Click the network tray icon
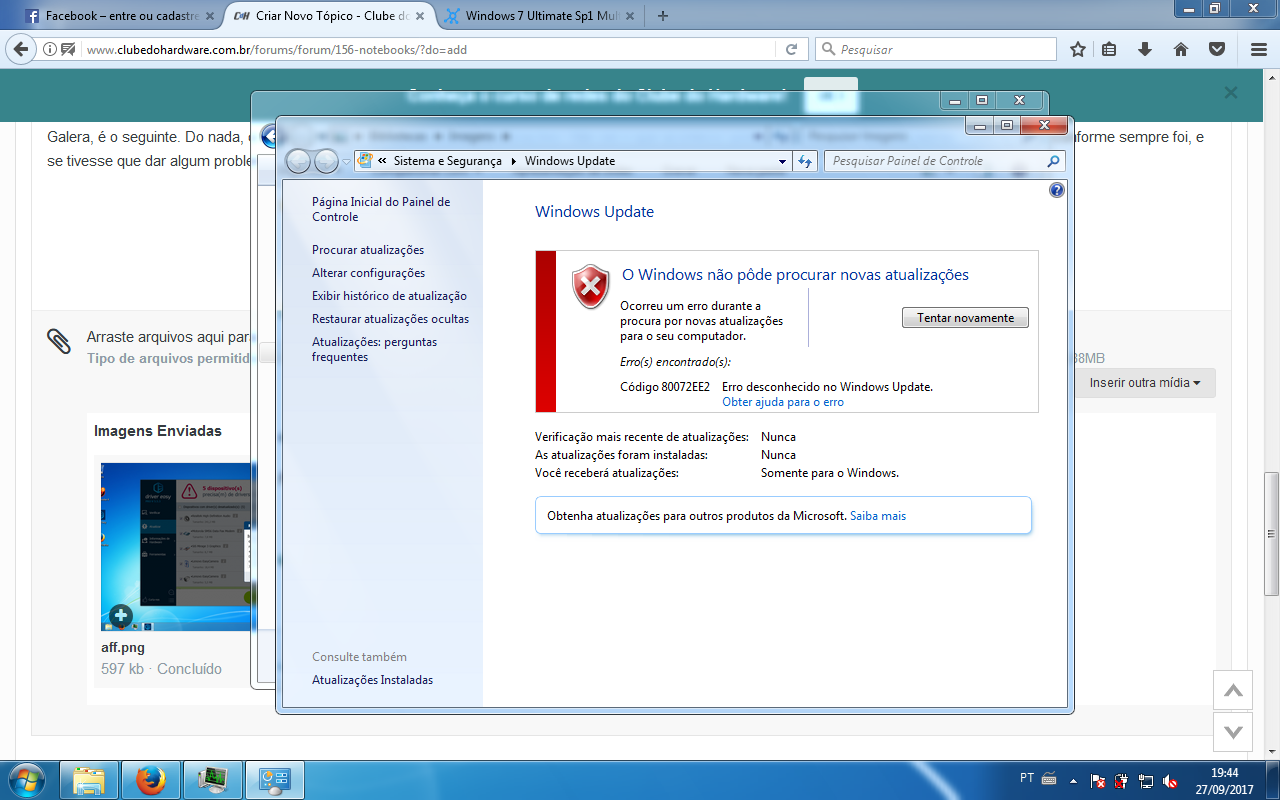The image size is (1280, 800). pos(1146,780)
